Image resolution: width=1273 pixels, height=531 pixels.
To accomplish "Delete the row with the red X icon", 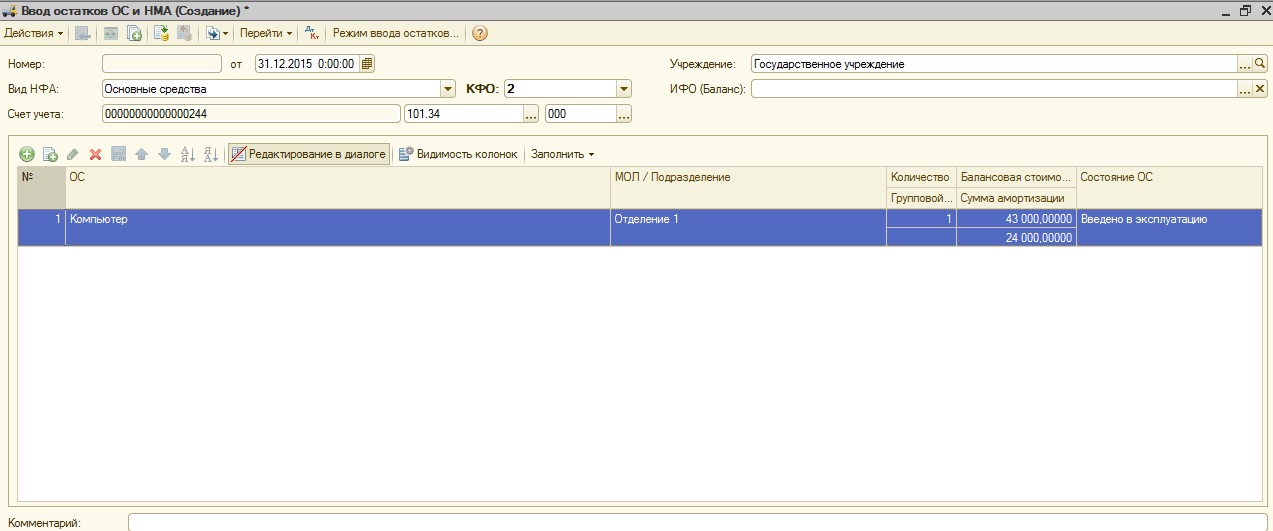I will (96, 155).
